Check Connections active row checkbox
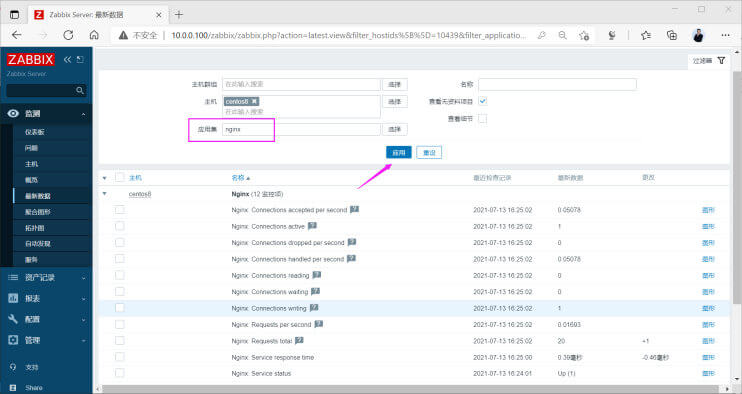This screenshot has width=742, height=394. coord(120,226)
